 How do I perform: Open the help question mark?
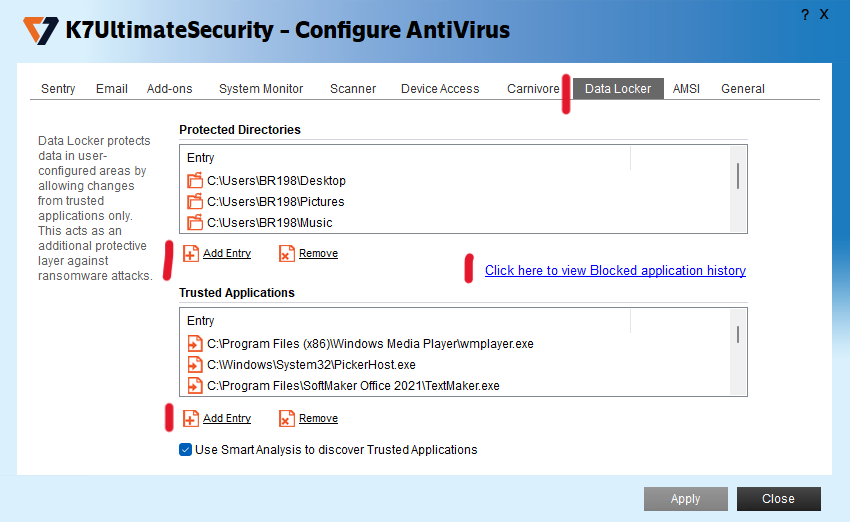805,15
